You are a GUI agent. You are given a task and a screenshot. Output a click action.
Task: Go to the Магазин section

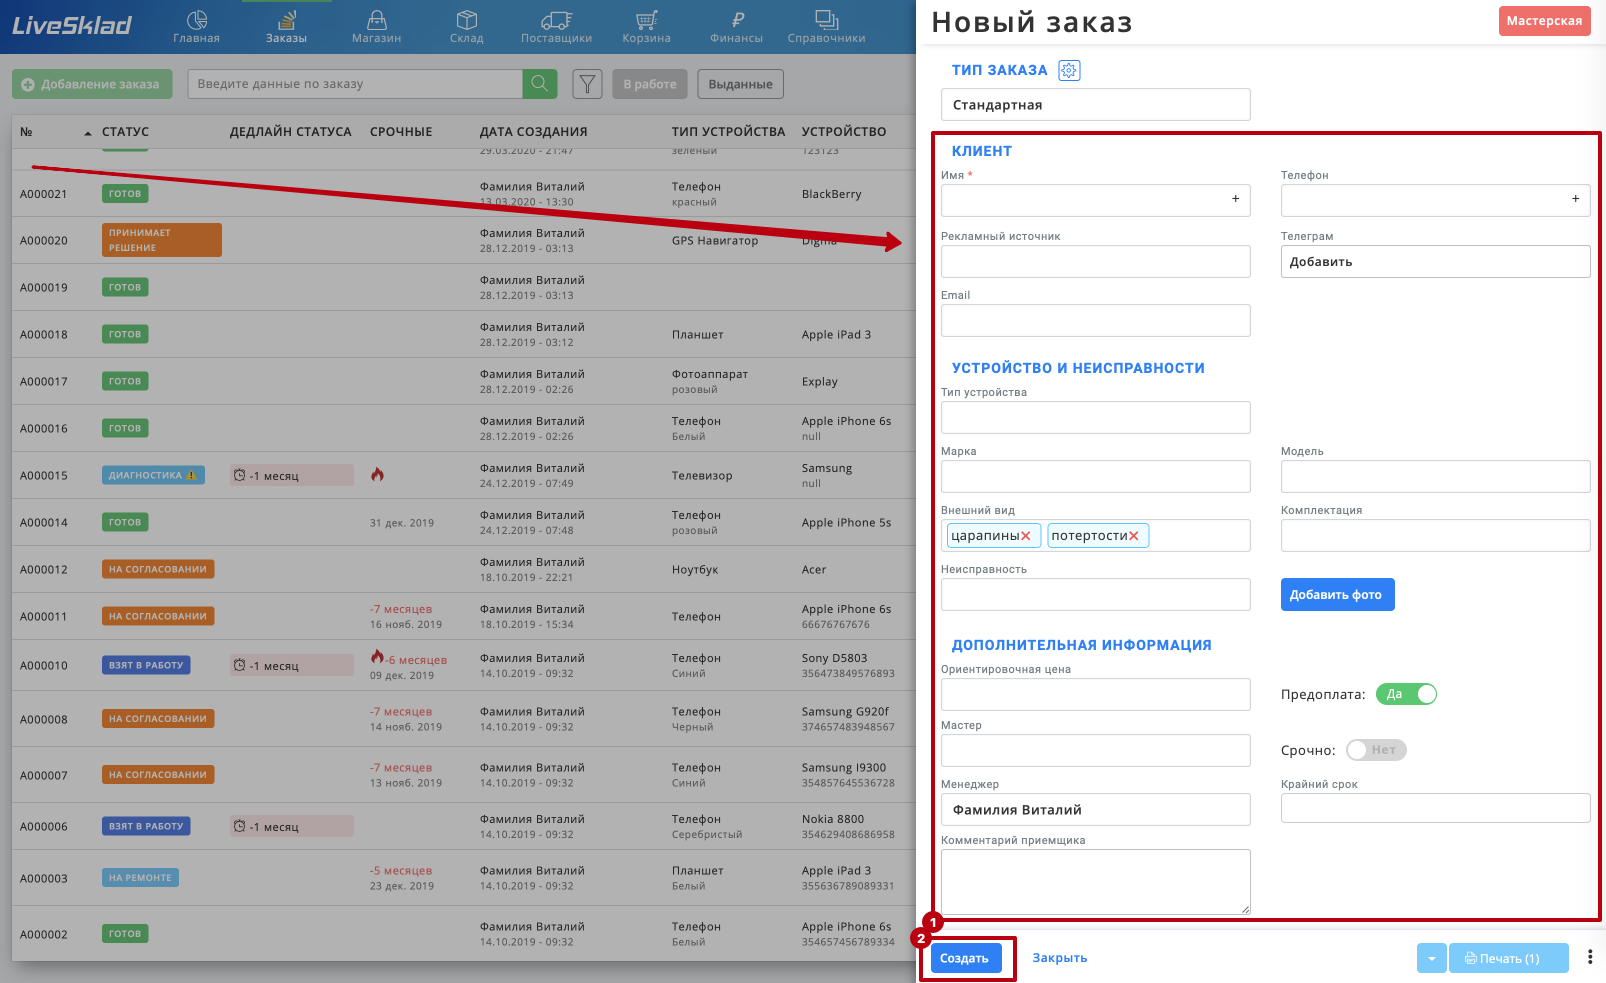[376, 27]
